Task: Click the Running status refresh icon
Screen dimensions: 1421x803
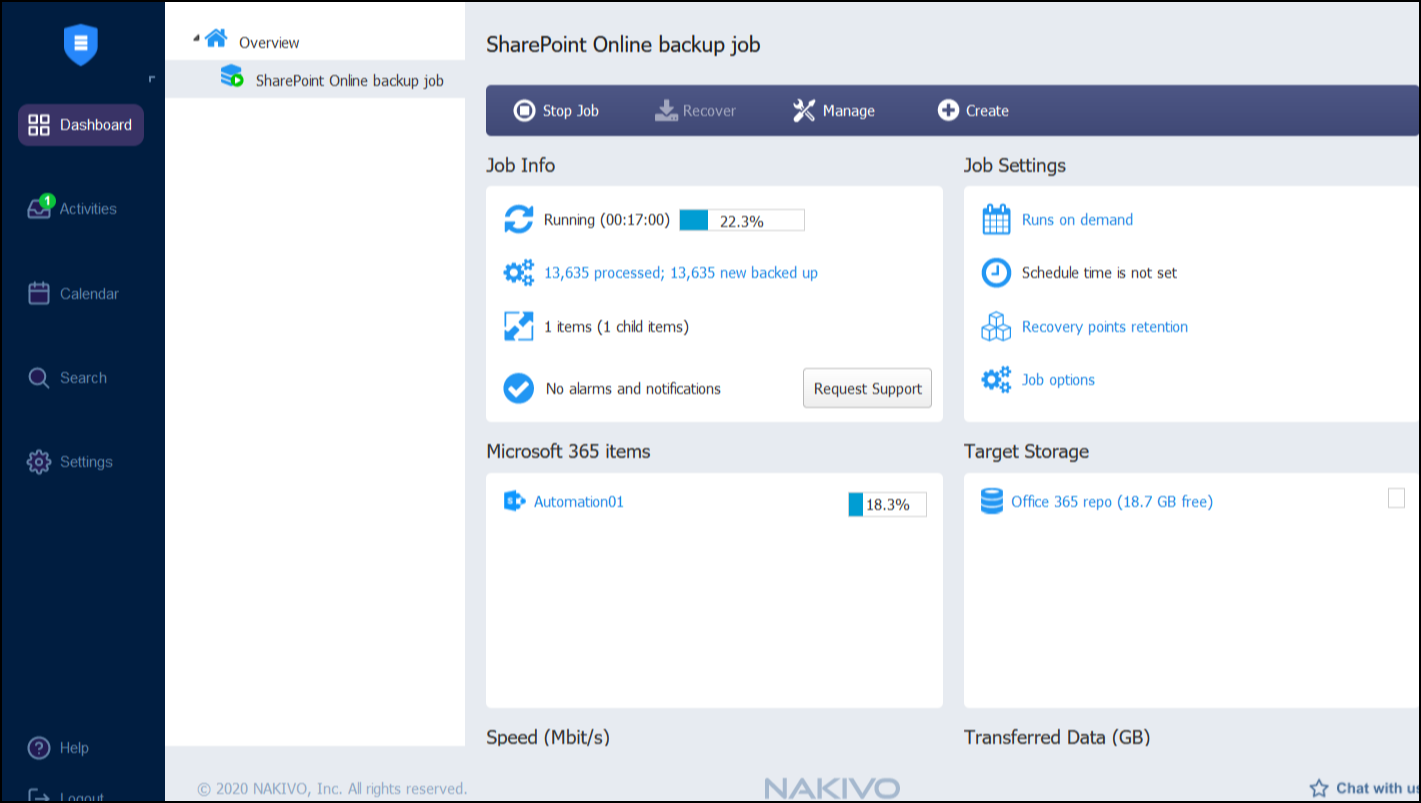Action: tap(518, 219)
